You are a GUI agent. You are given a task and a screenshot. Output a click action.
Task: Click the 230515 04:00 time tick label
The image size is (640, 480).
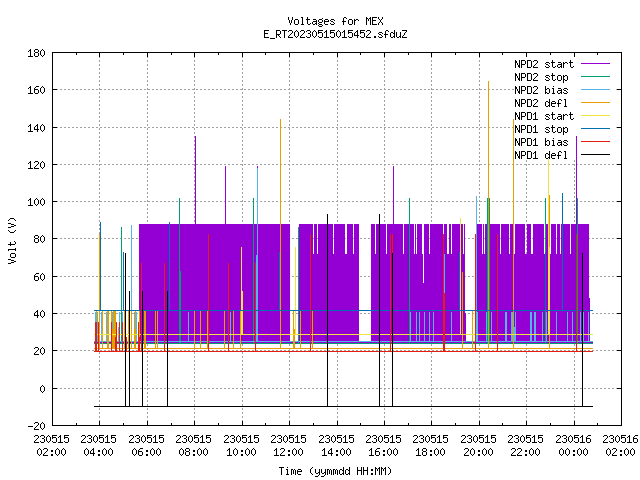tap(98, 446)
